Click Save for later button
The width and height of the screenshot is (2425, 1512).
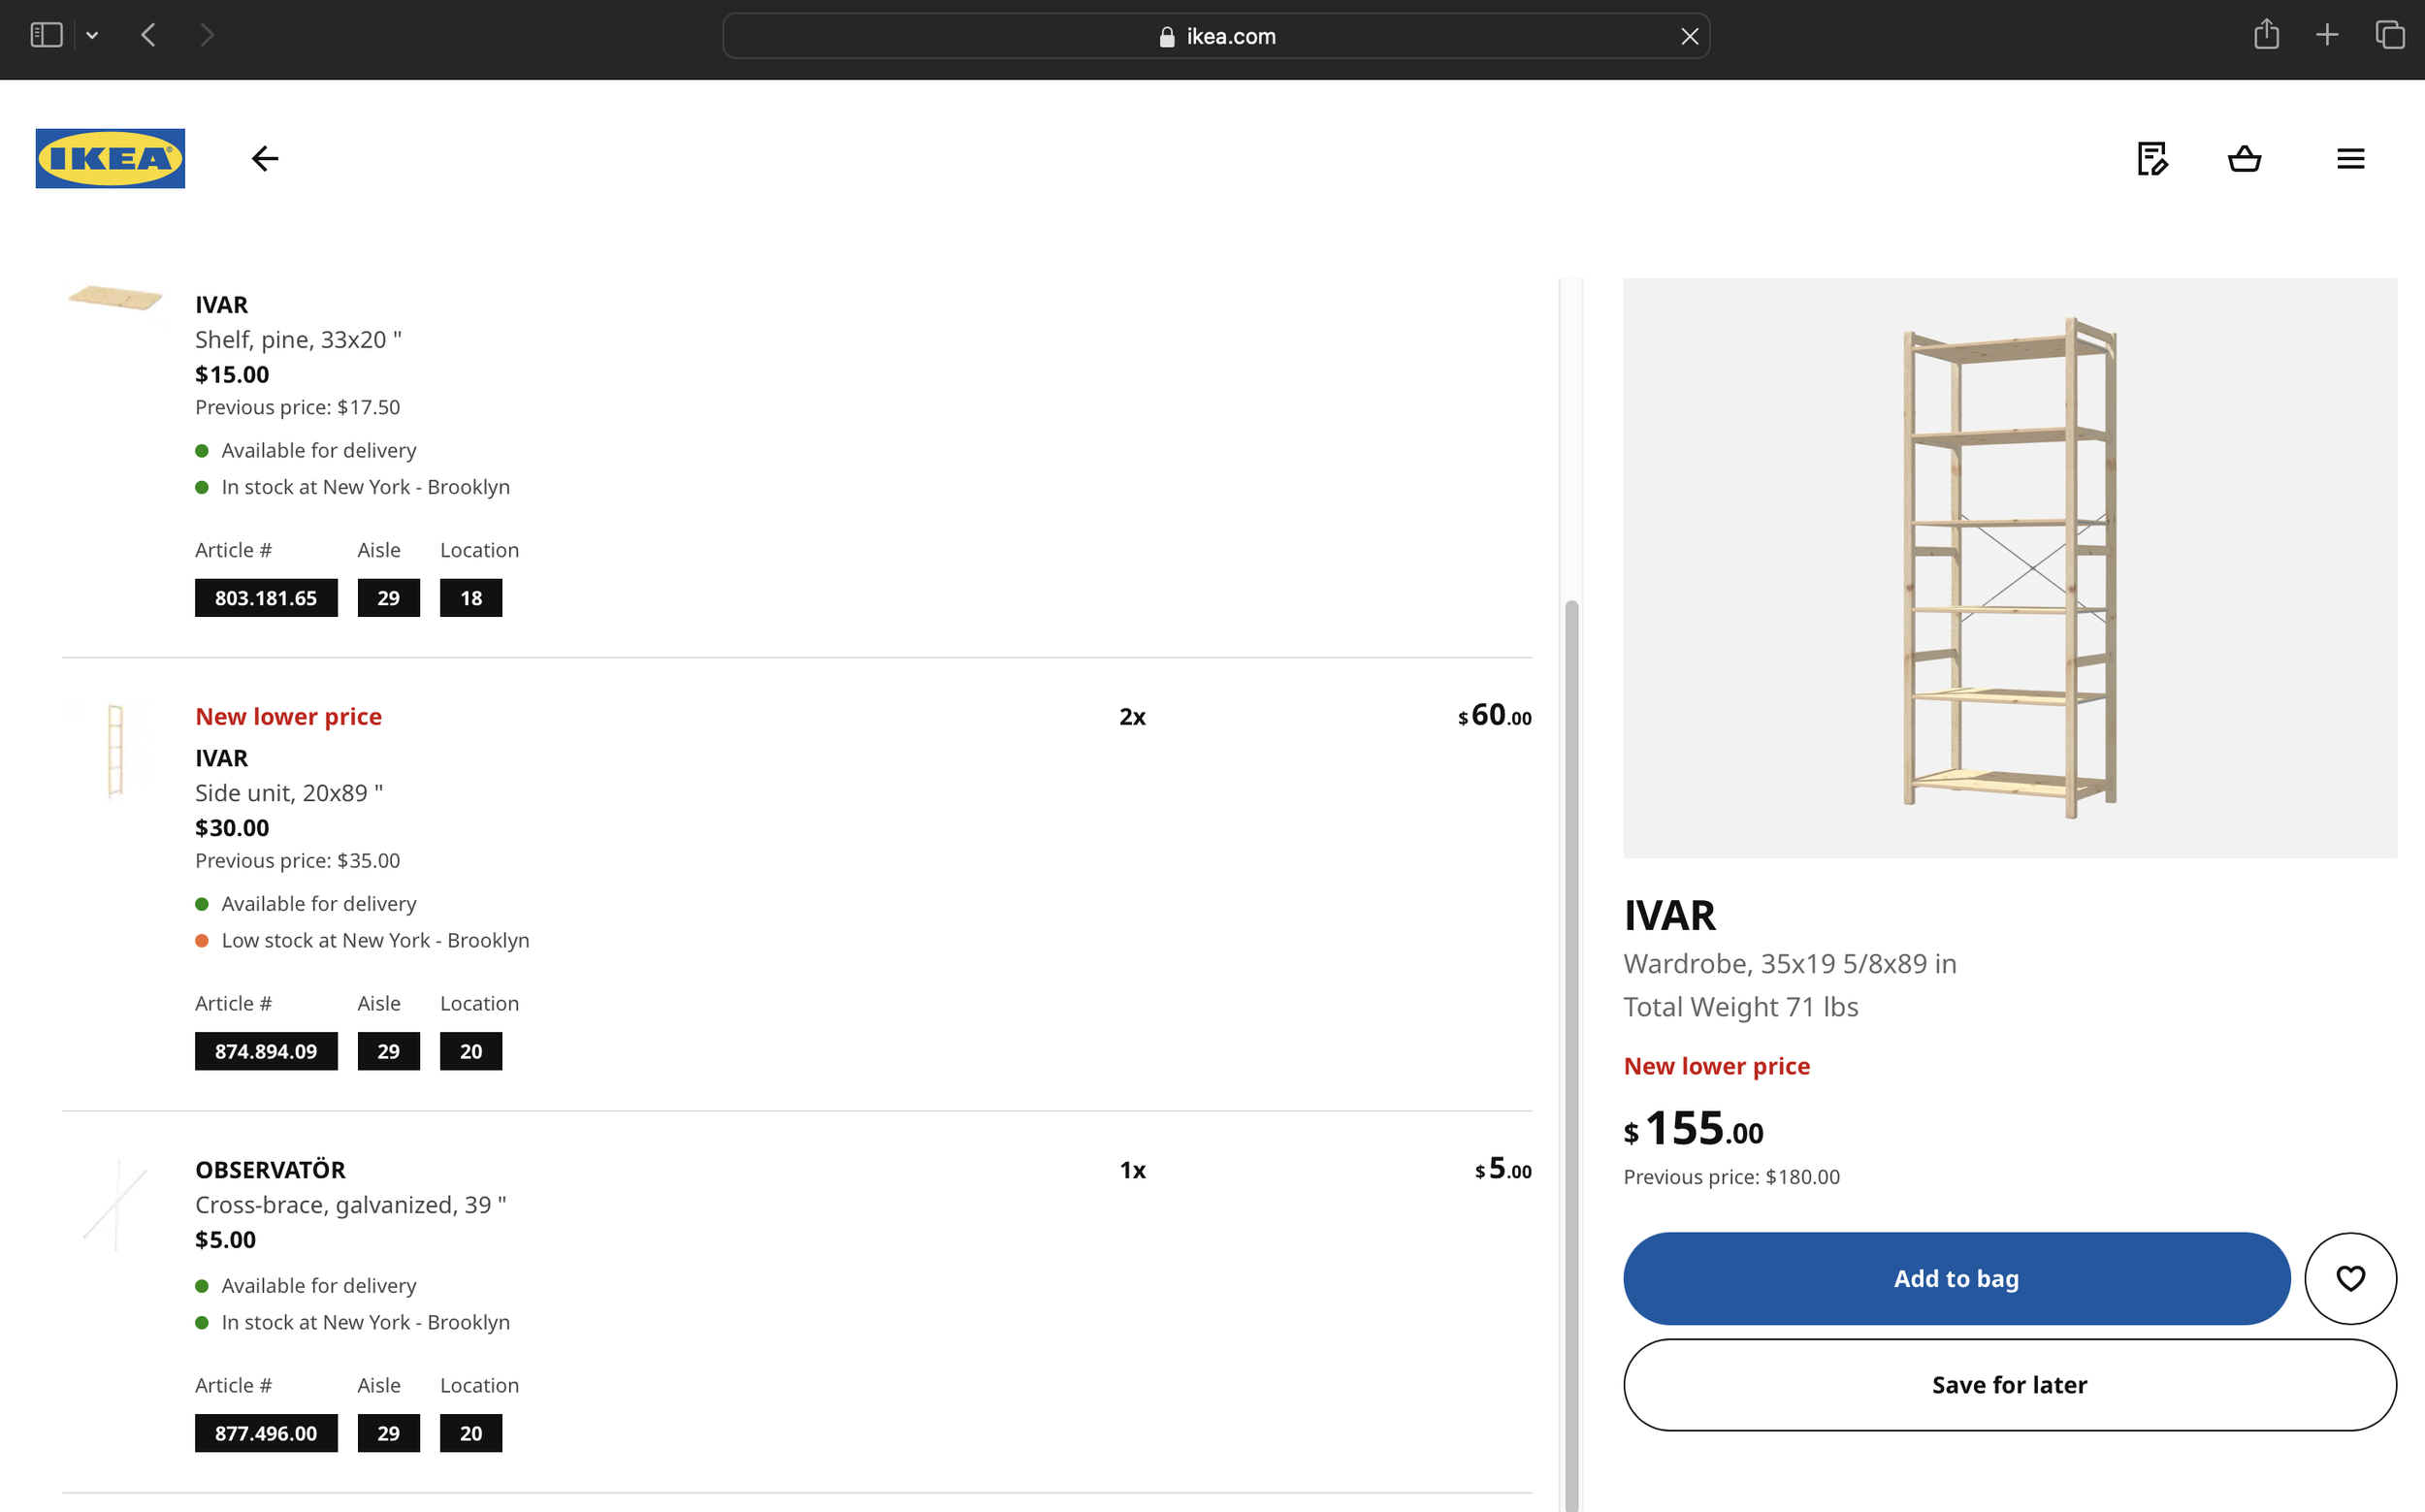pyautogui.click(x=2009, y=1385)
